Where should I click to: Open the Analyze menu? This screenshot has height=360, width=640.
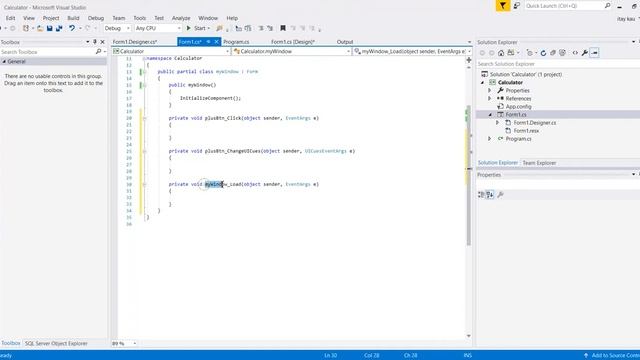(x=181, y=18)
